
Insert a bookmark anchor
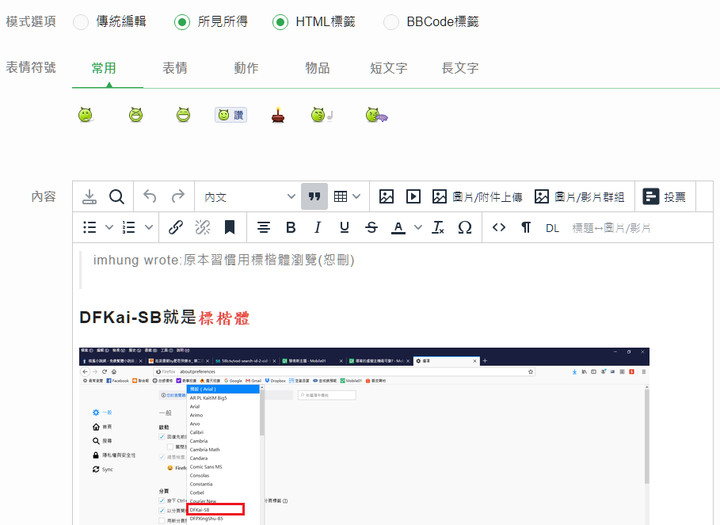[x=230, y=227]
